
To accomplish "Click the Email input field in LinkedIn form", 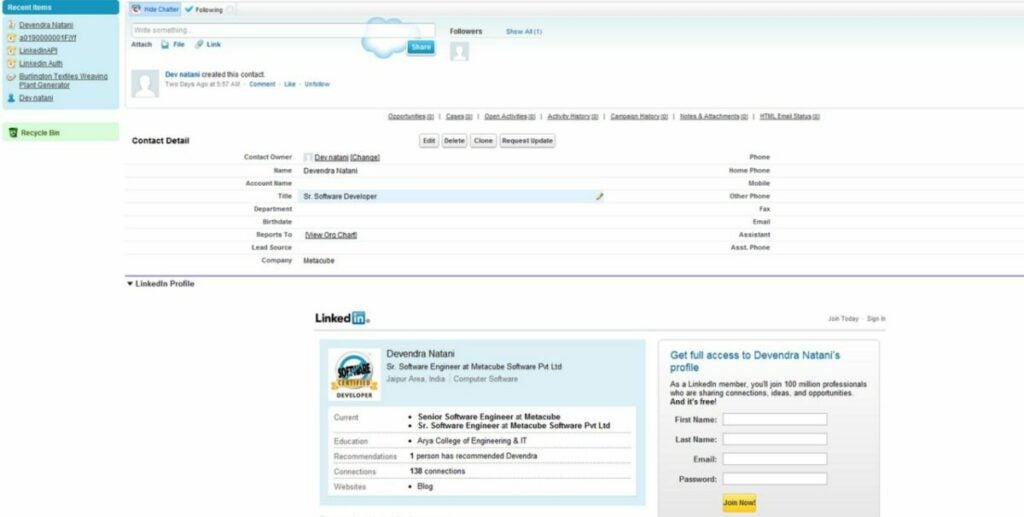I will (x=775, y=459).
